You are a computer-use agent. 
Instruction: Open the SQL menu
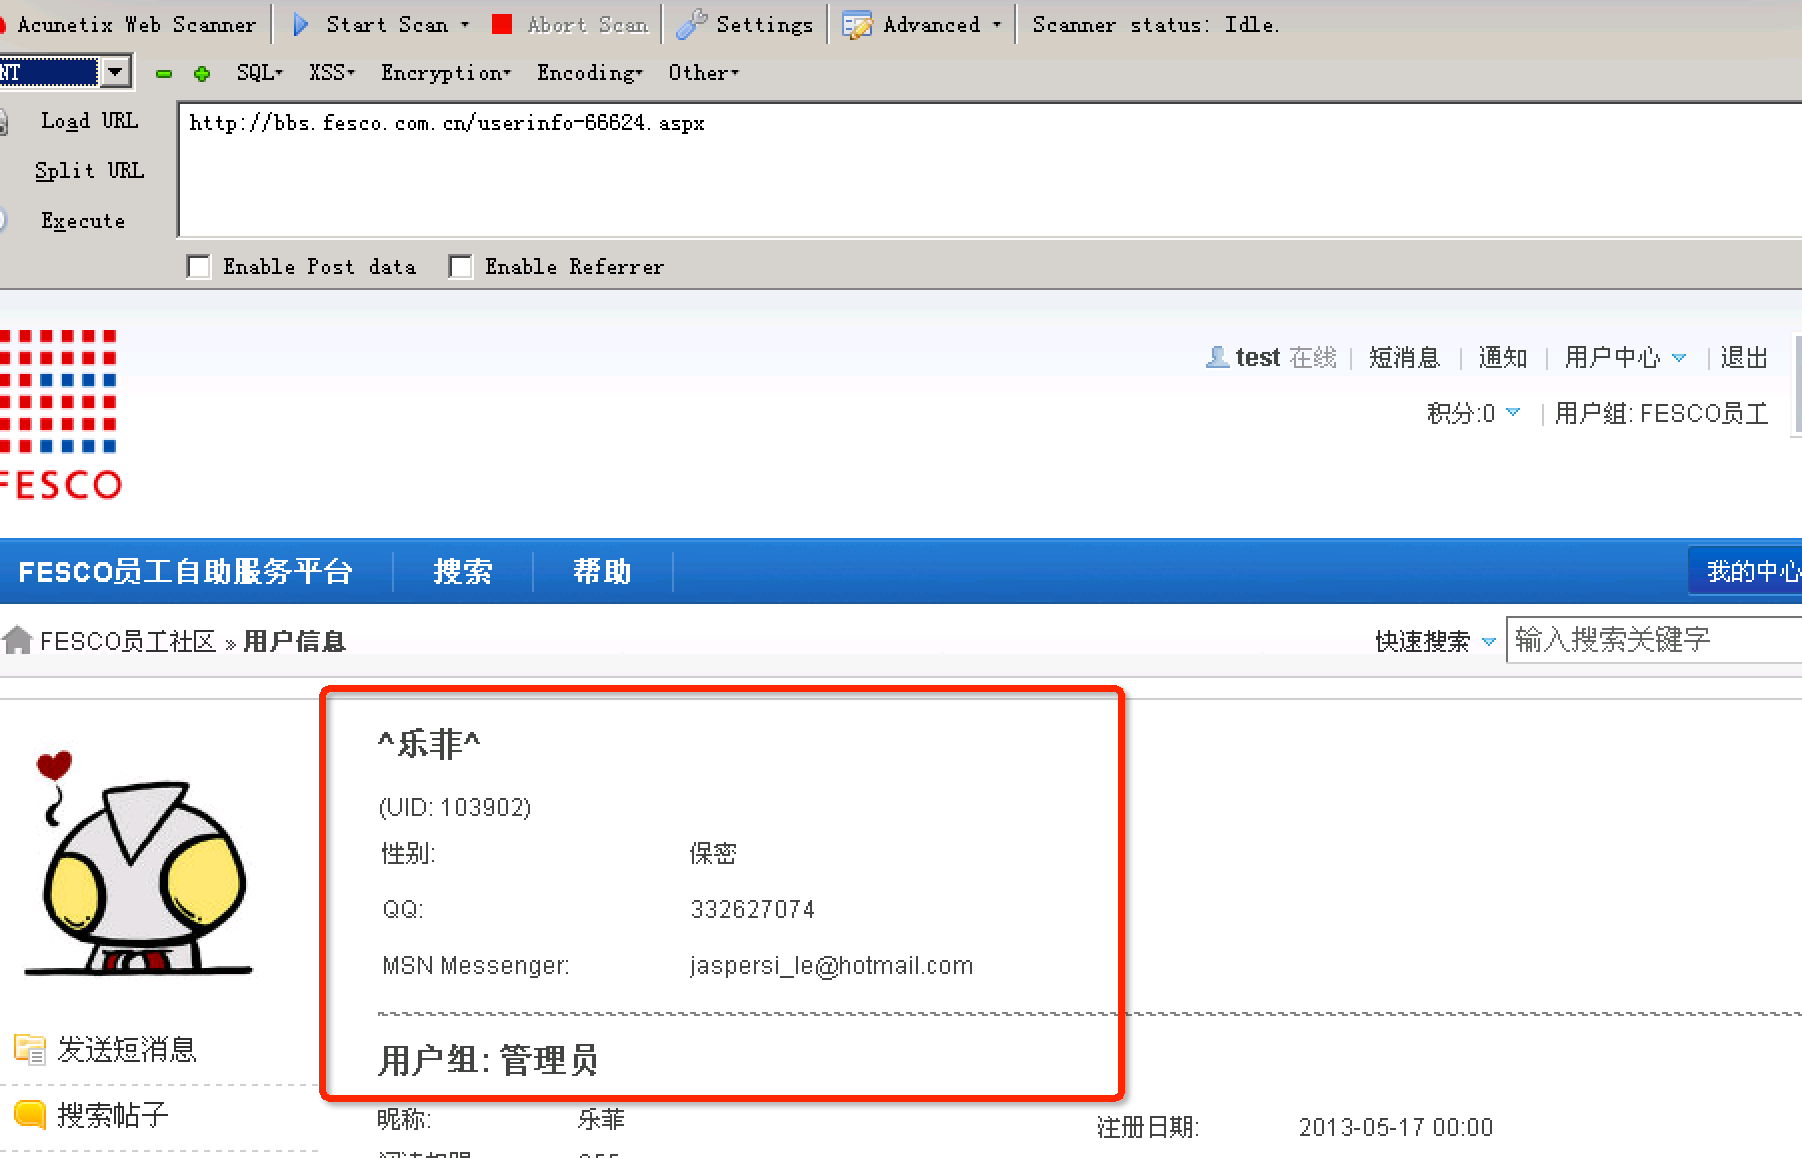tap(260, 73)
